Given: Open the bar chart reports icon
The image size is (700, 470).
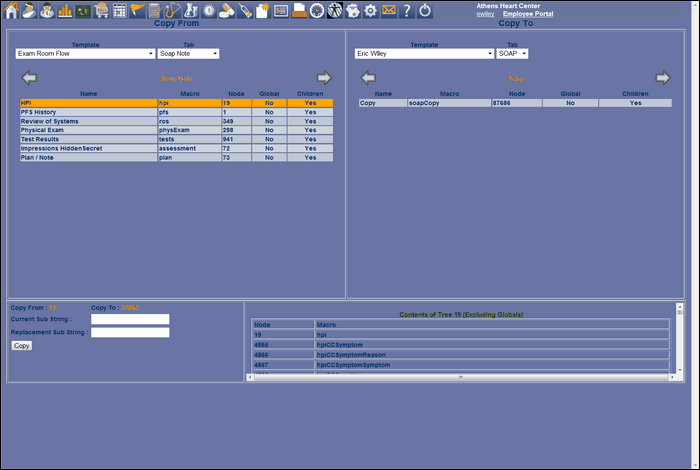Looking at the screenshot, I should coord(65,10).
